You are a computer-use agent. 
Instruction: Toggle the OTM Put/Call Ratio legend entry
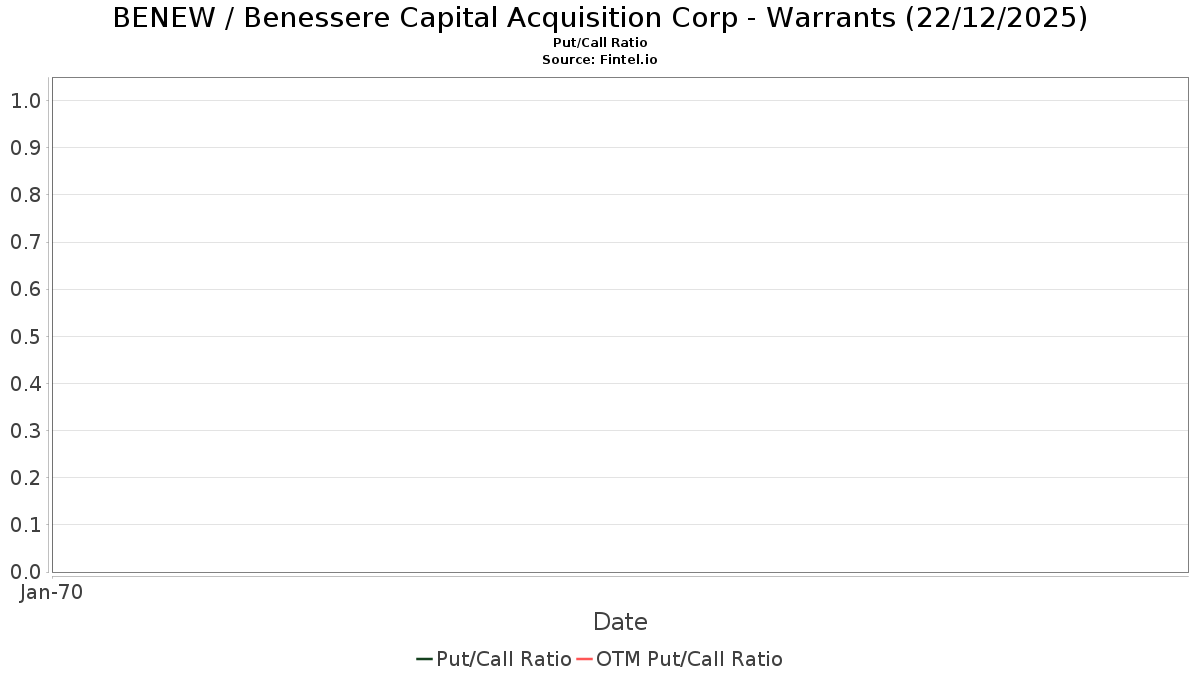point(689,659)
